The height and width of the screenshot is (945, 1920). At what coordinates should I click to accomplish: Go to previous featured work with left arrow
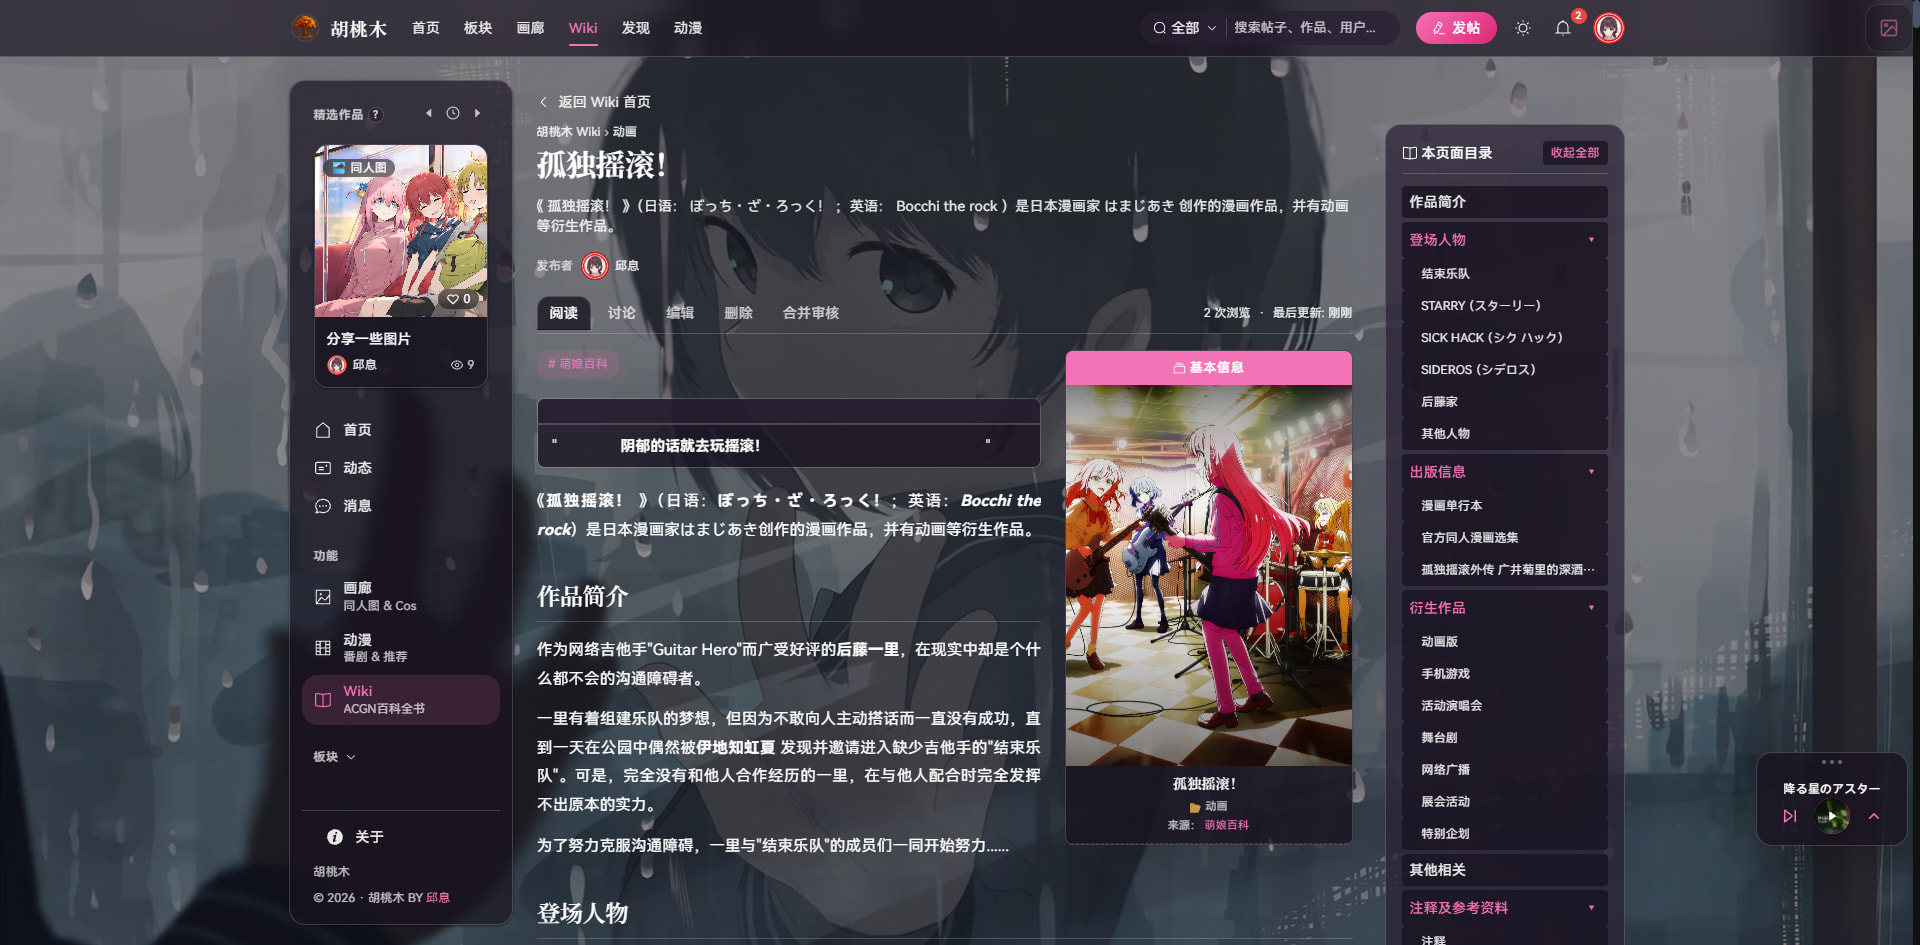(429, 113)
